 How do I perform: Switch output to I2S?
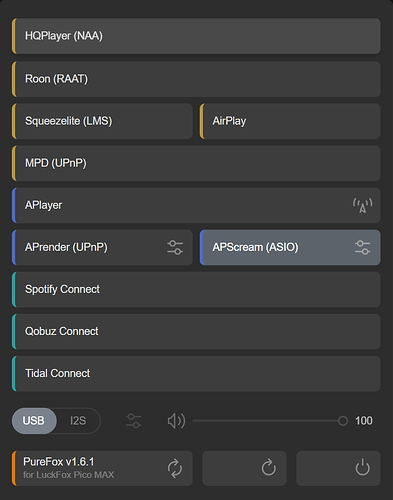(x=78, y=421)
